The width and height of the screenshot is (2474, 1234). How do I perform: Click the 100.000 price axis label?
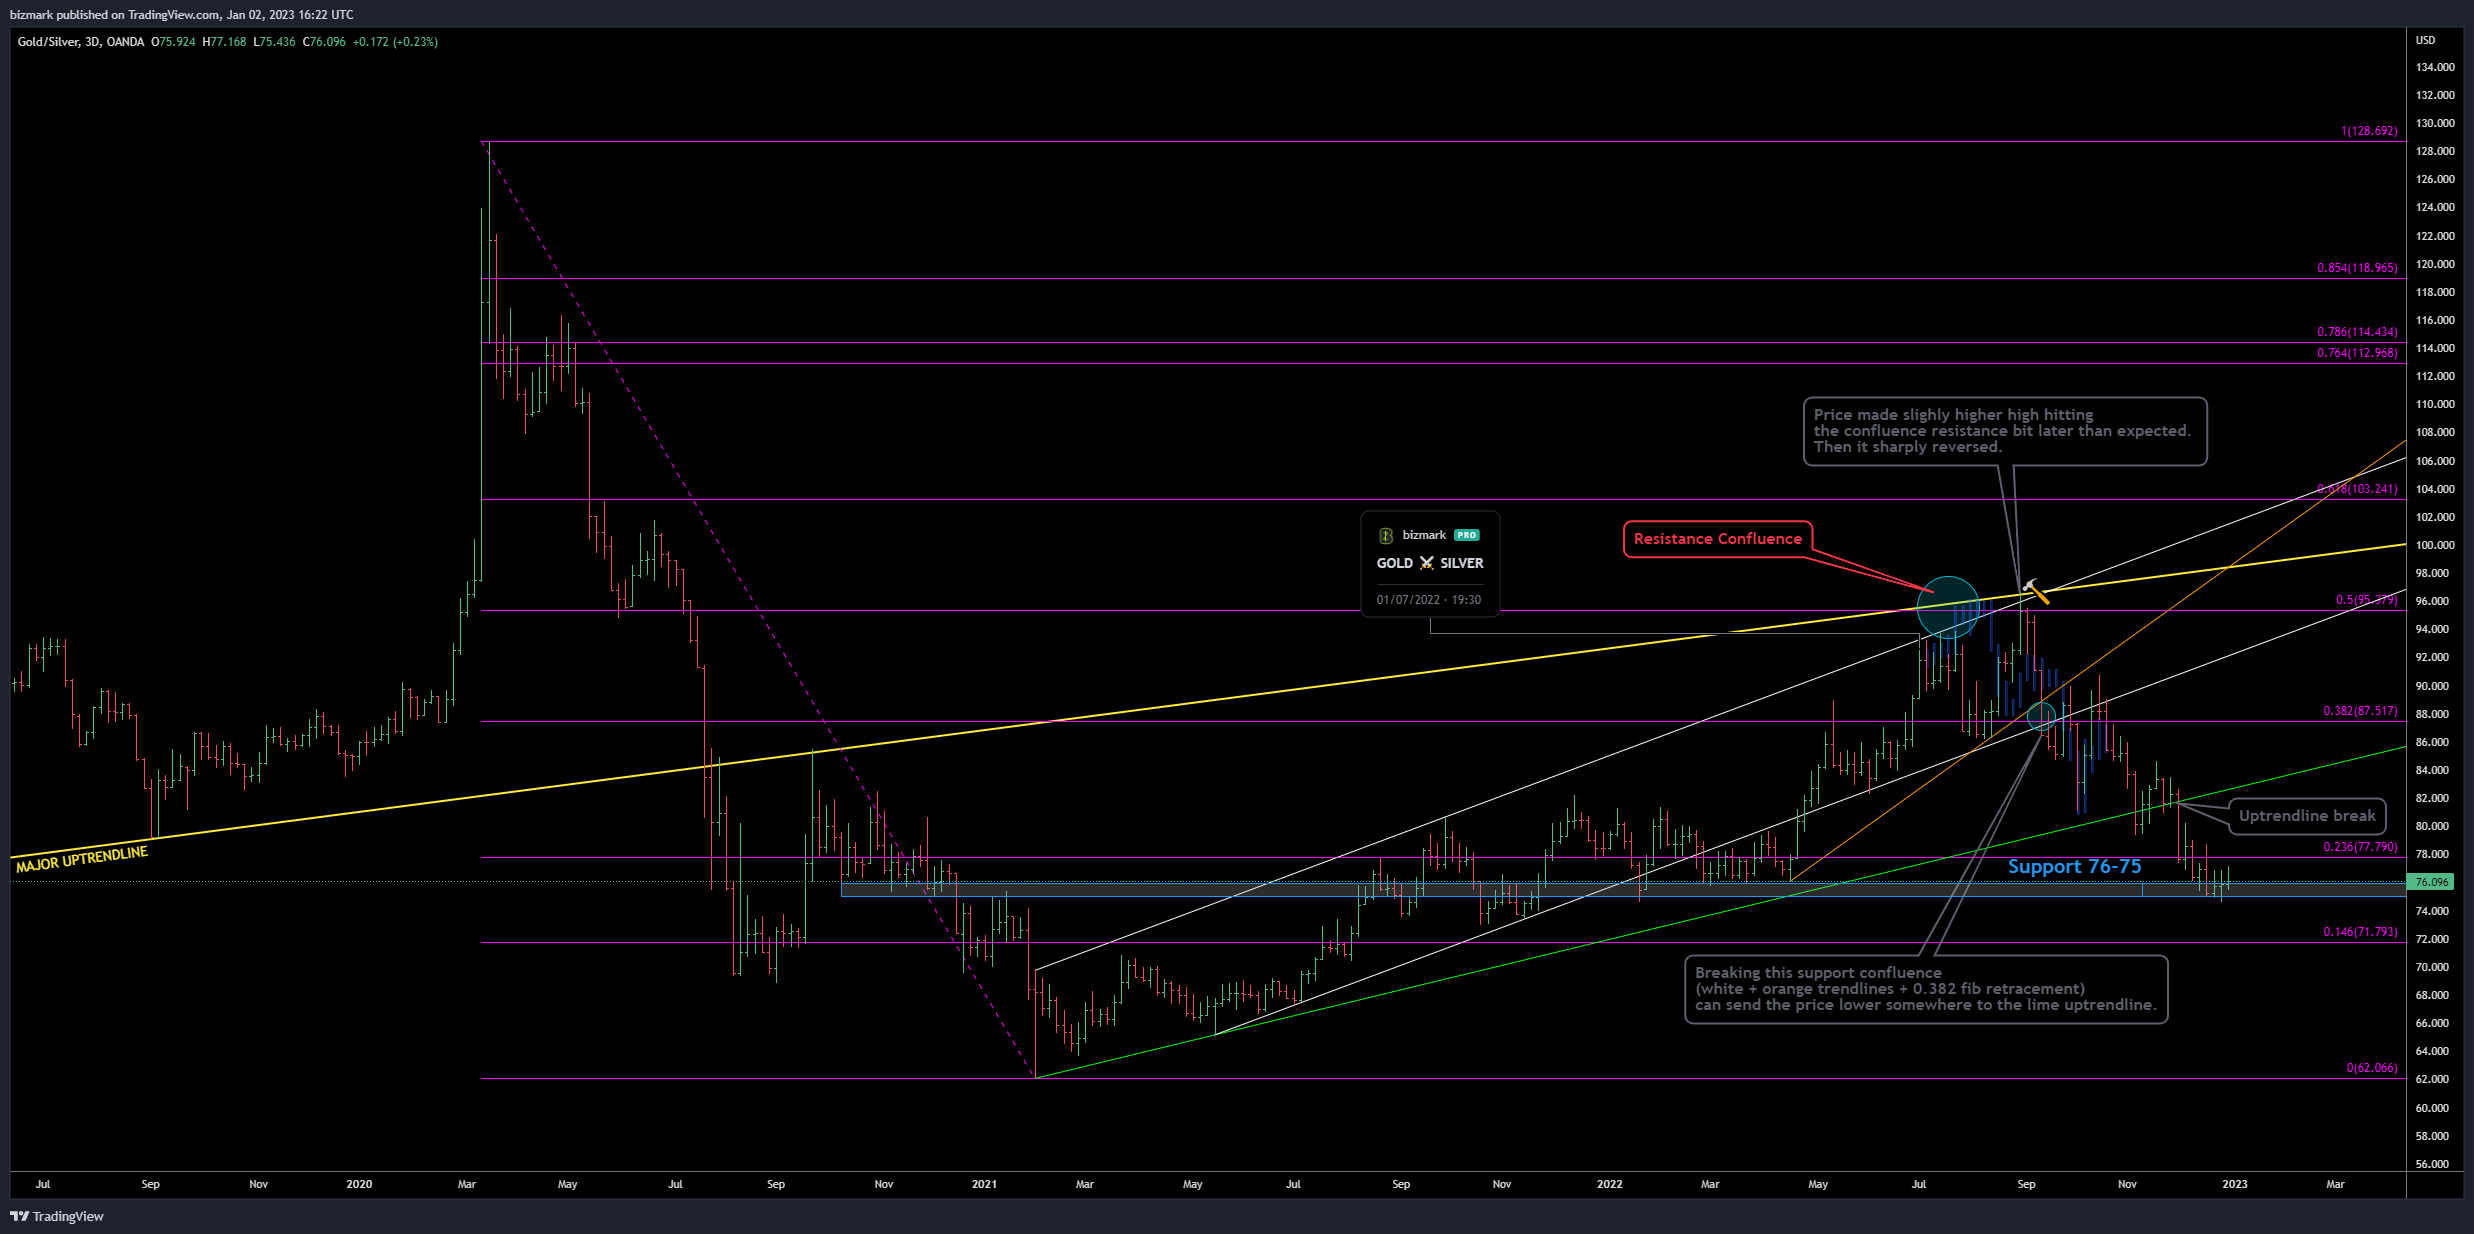point(2435,545)
